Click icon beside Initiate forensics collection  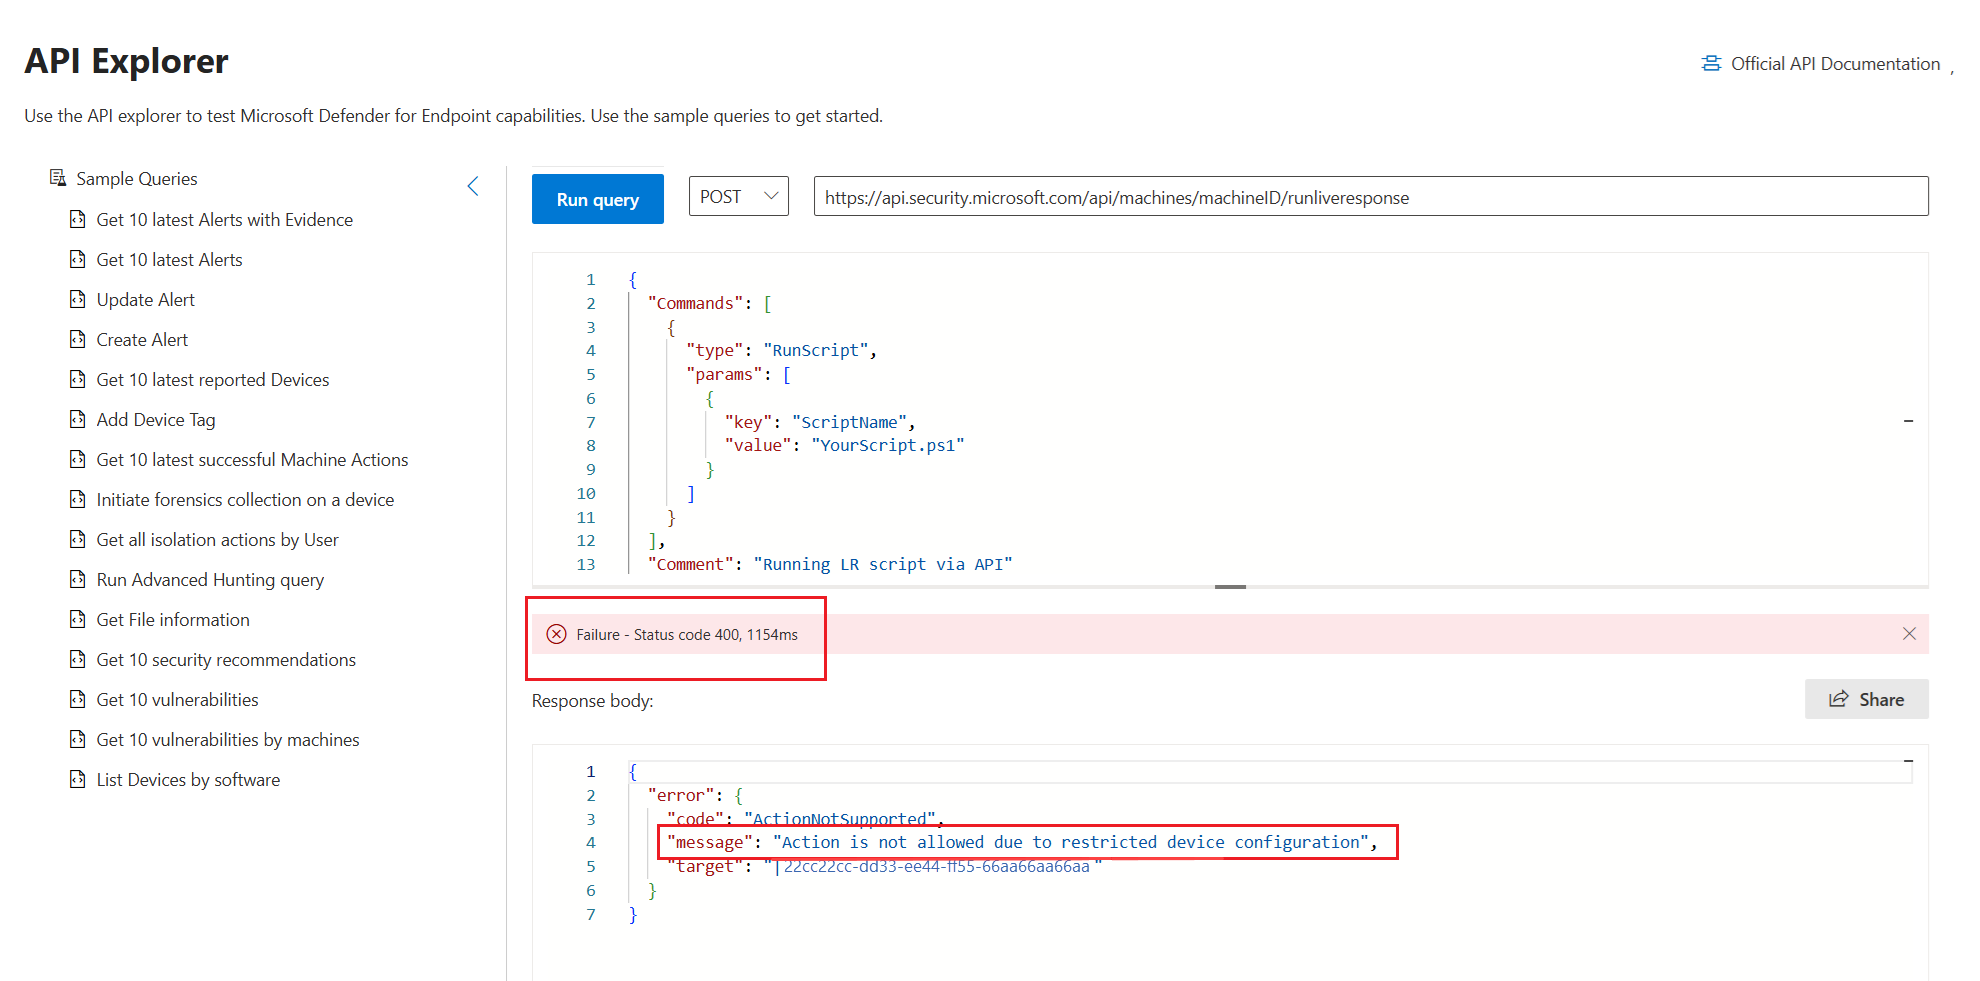click(78, 499)
